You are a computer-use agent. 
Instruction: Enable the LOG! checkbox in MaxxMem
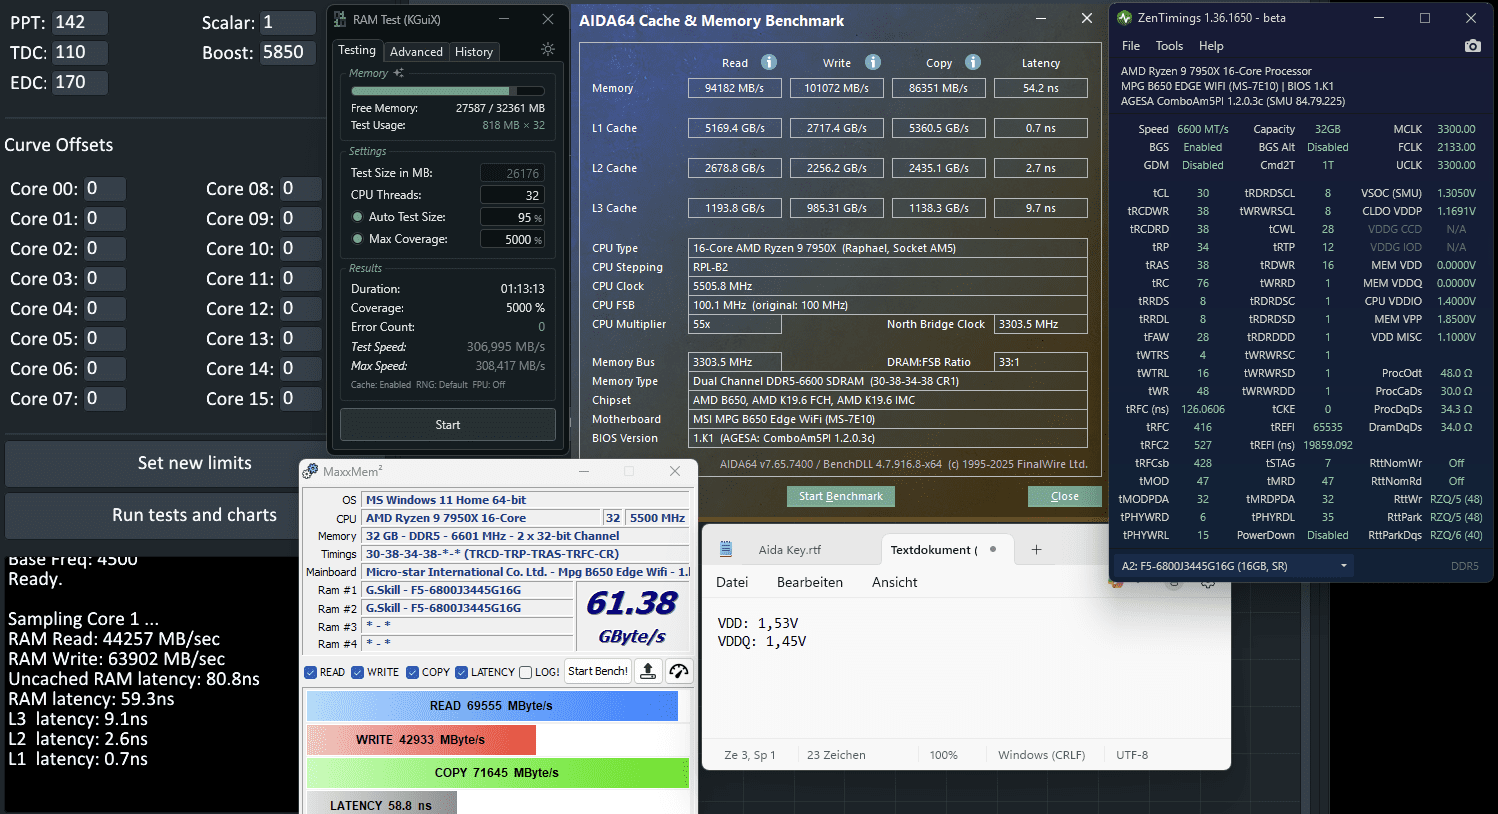526,672
